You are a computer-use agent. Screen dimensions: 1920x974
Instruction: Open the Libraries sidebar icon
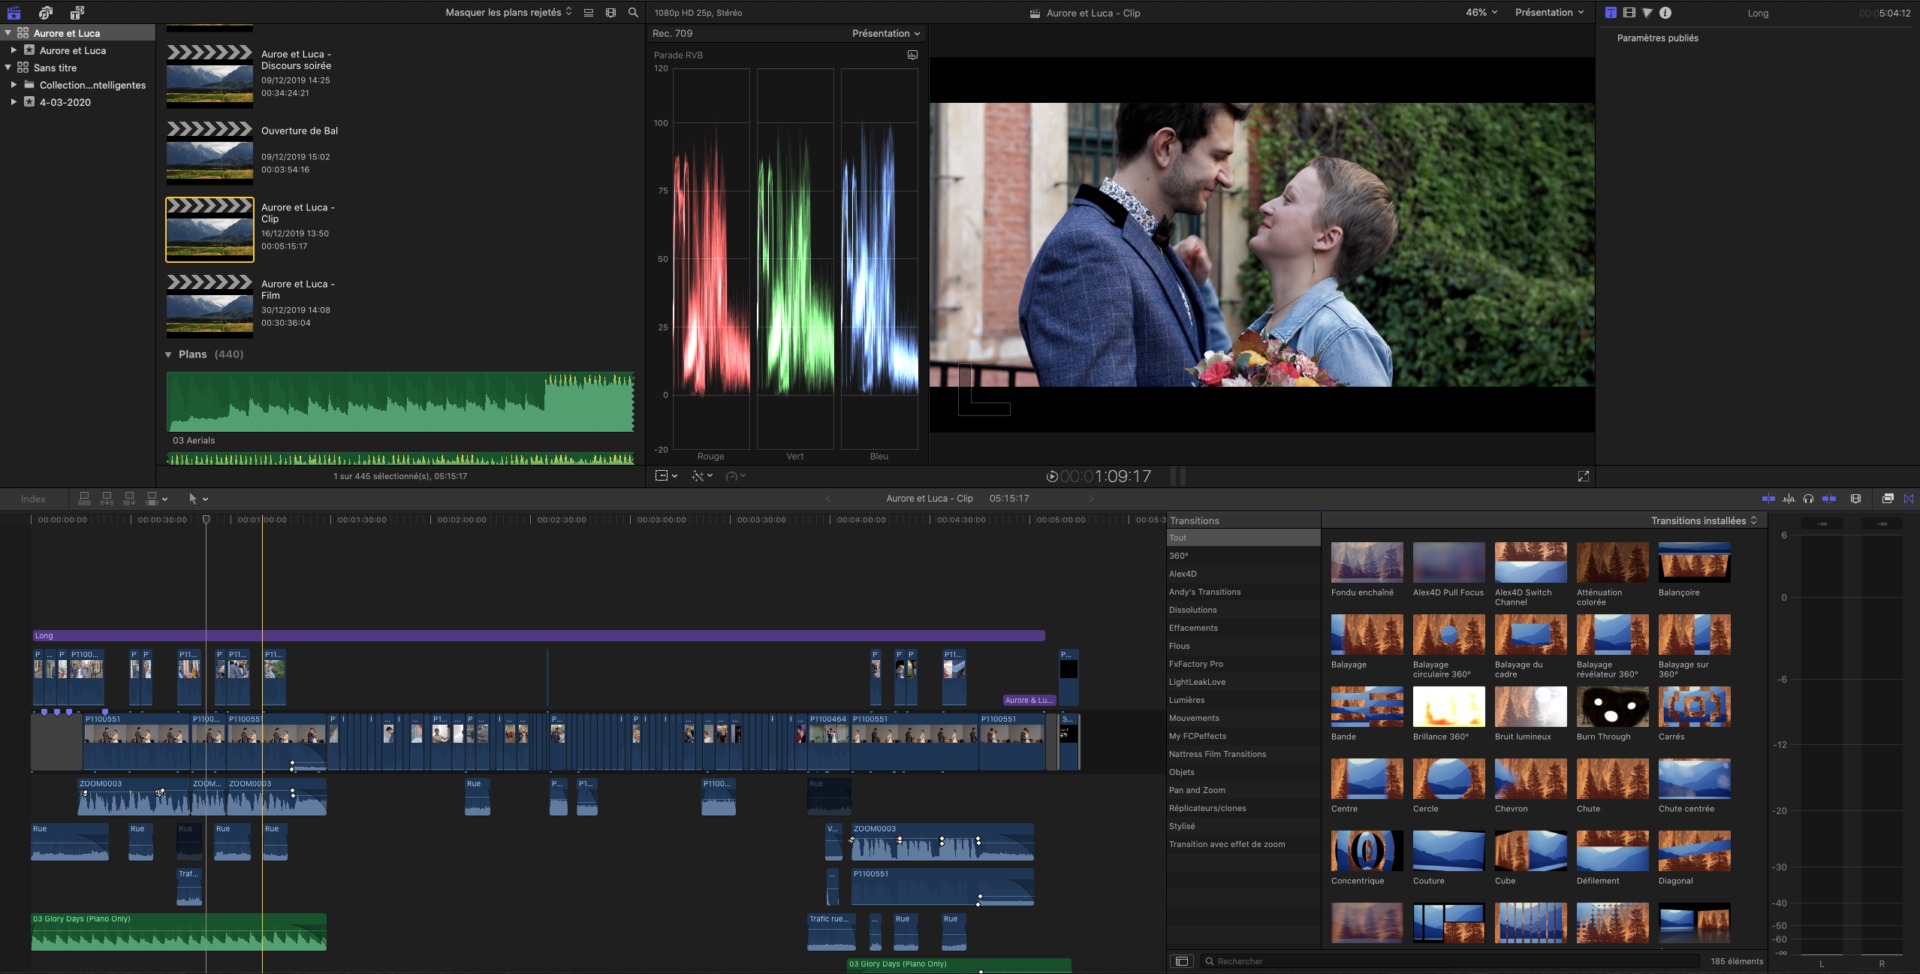[14, 13]
